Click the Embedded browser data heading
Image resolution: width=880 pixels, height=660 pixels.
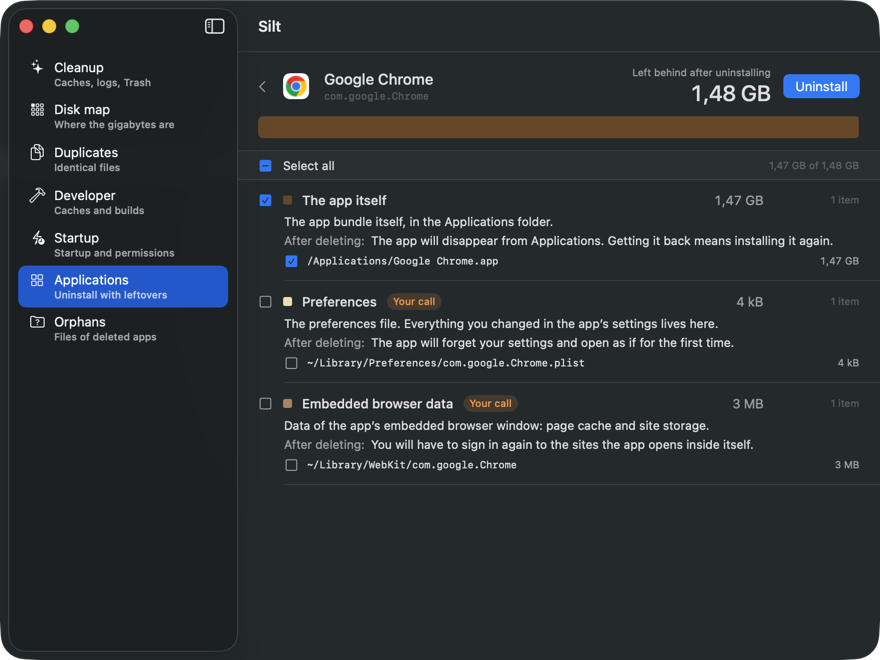click(x=377, y=404)
